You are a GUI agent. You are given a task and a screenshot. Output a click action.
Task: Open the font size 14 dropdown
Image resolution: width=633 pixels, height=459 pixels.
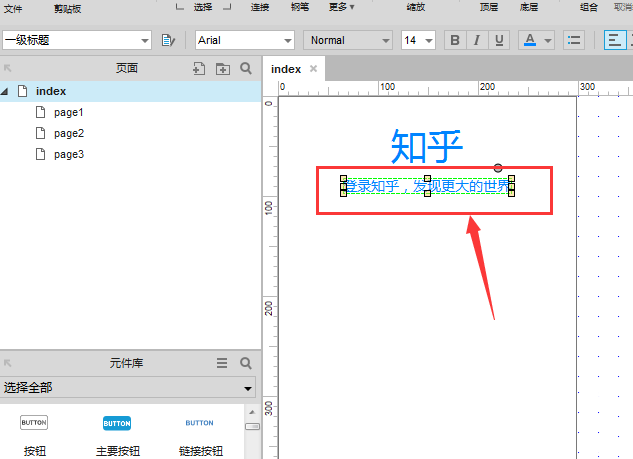(x=418, y=40)
